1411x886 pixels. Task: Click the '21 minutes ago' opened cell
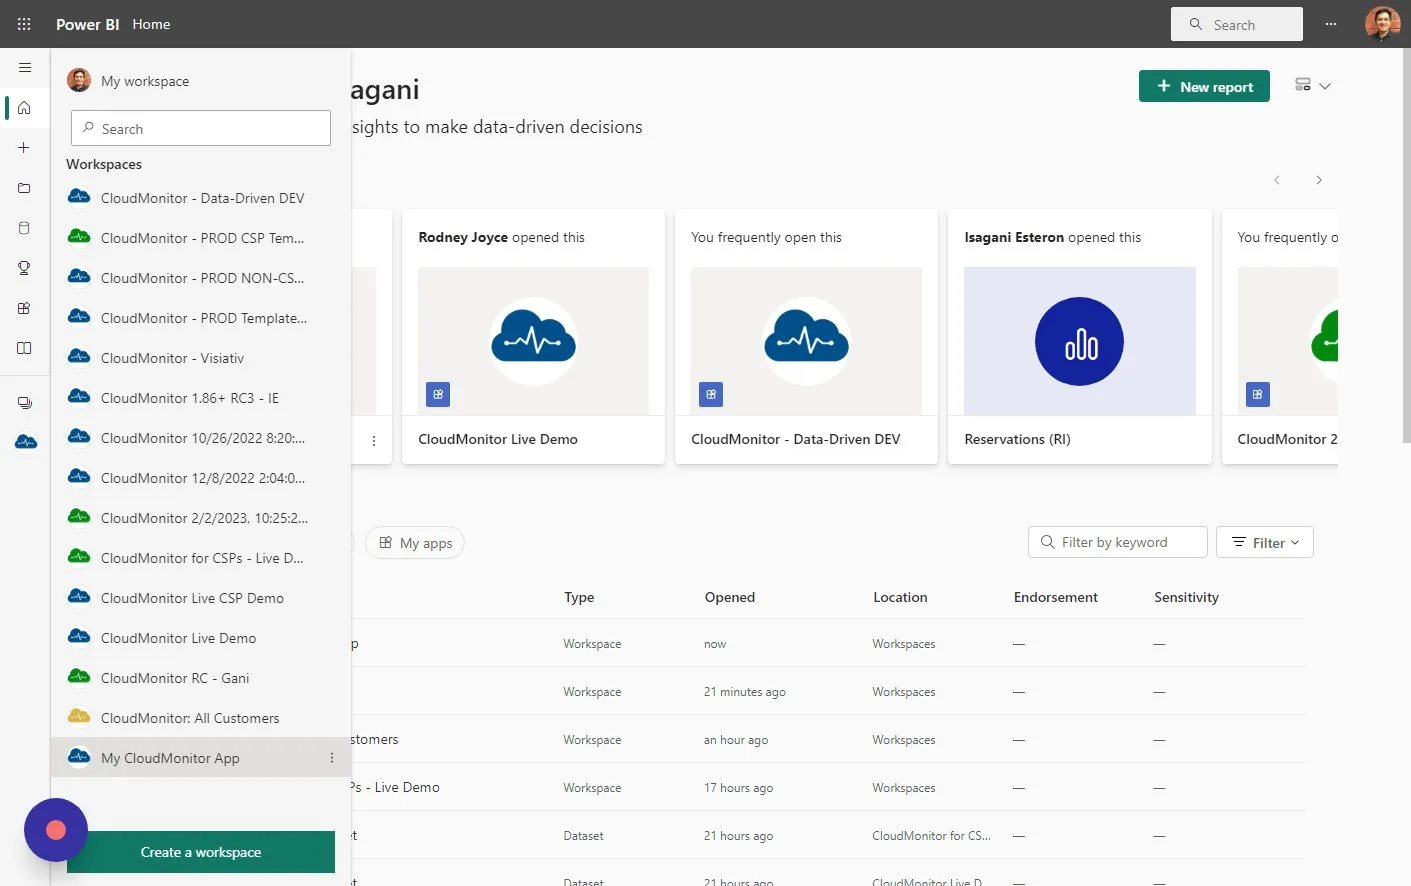(x=745, y=692)
